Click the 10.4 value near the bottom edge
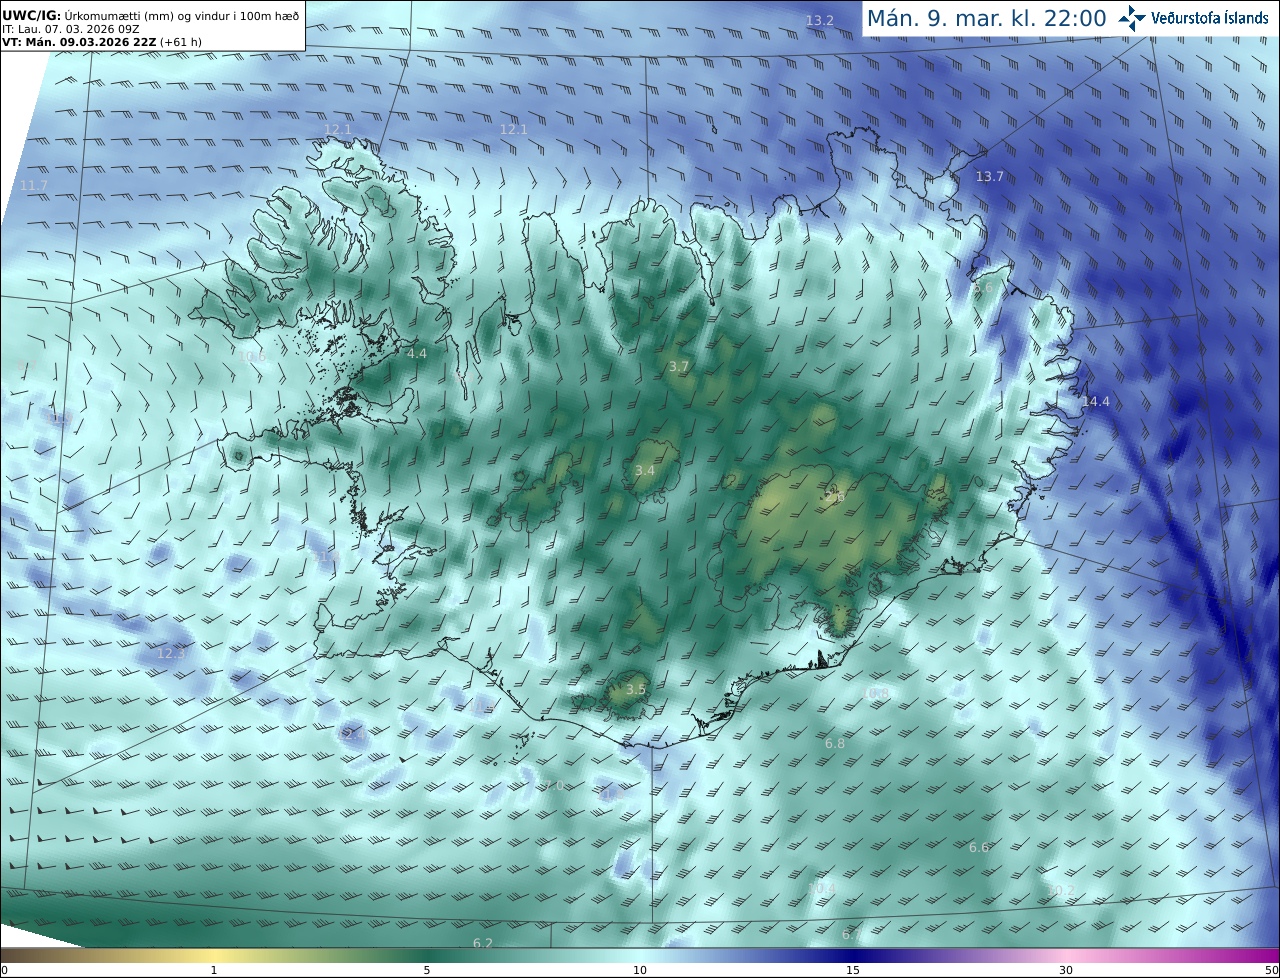This screenshot has width=1280, height=978. (x=821, y=888)
